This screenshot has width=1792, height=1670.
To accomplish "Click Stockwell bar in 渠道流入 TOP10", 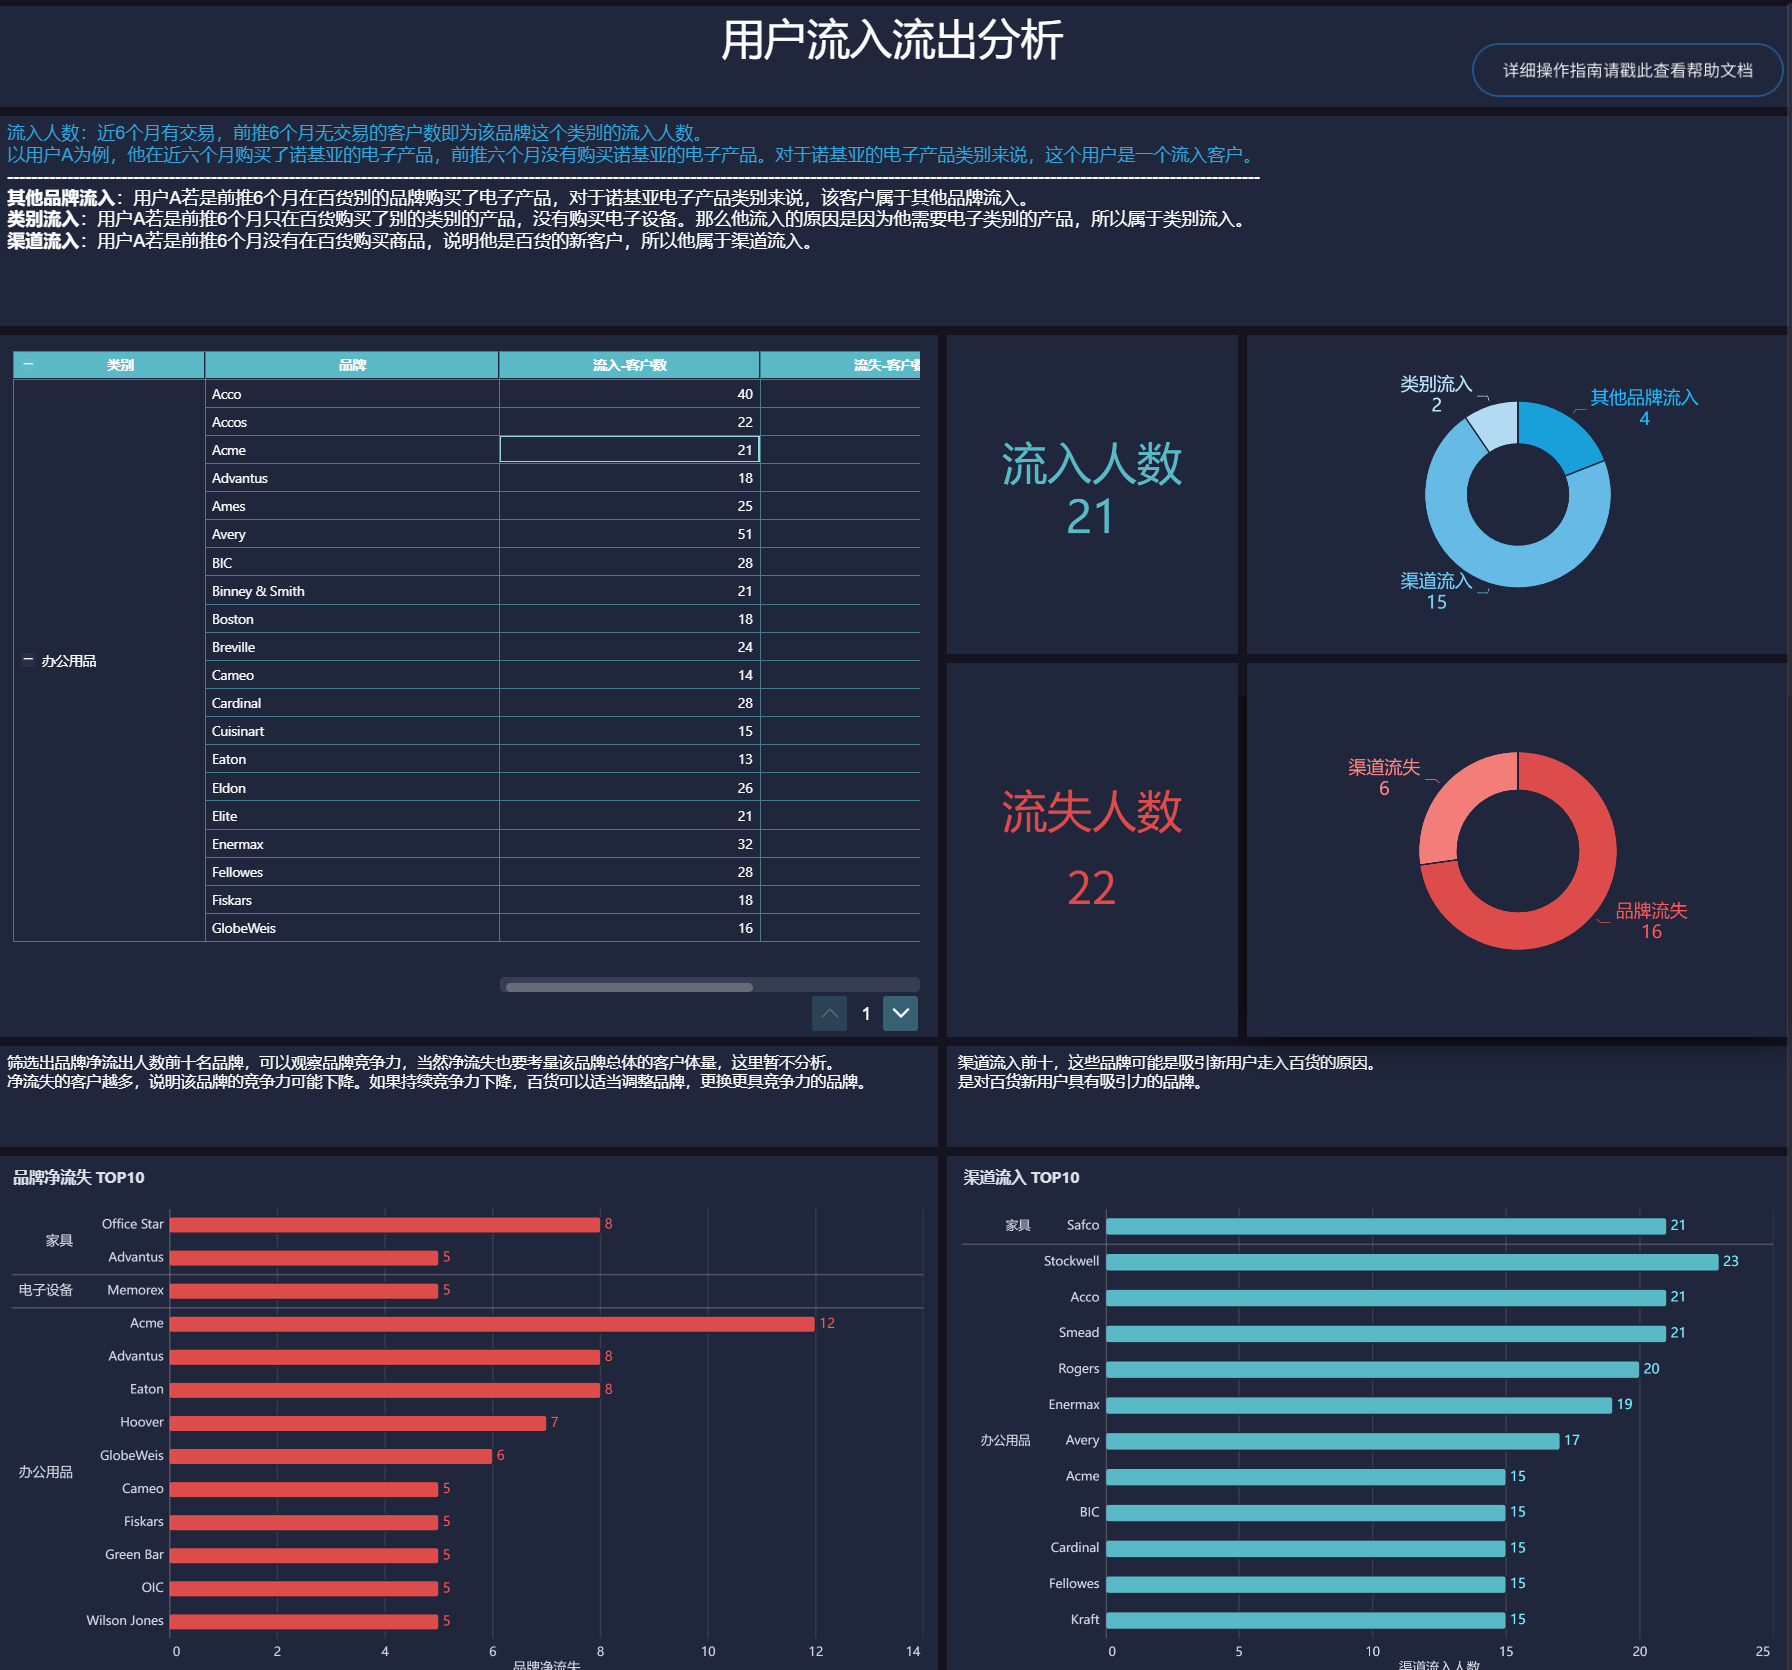I will 1412,1262.
